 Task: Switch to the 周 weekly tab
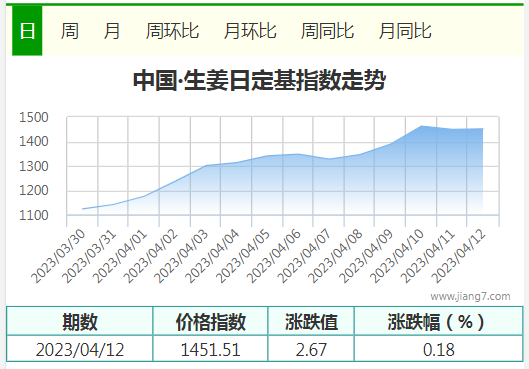(69, 31)
